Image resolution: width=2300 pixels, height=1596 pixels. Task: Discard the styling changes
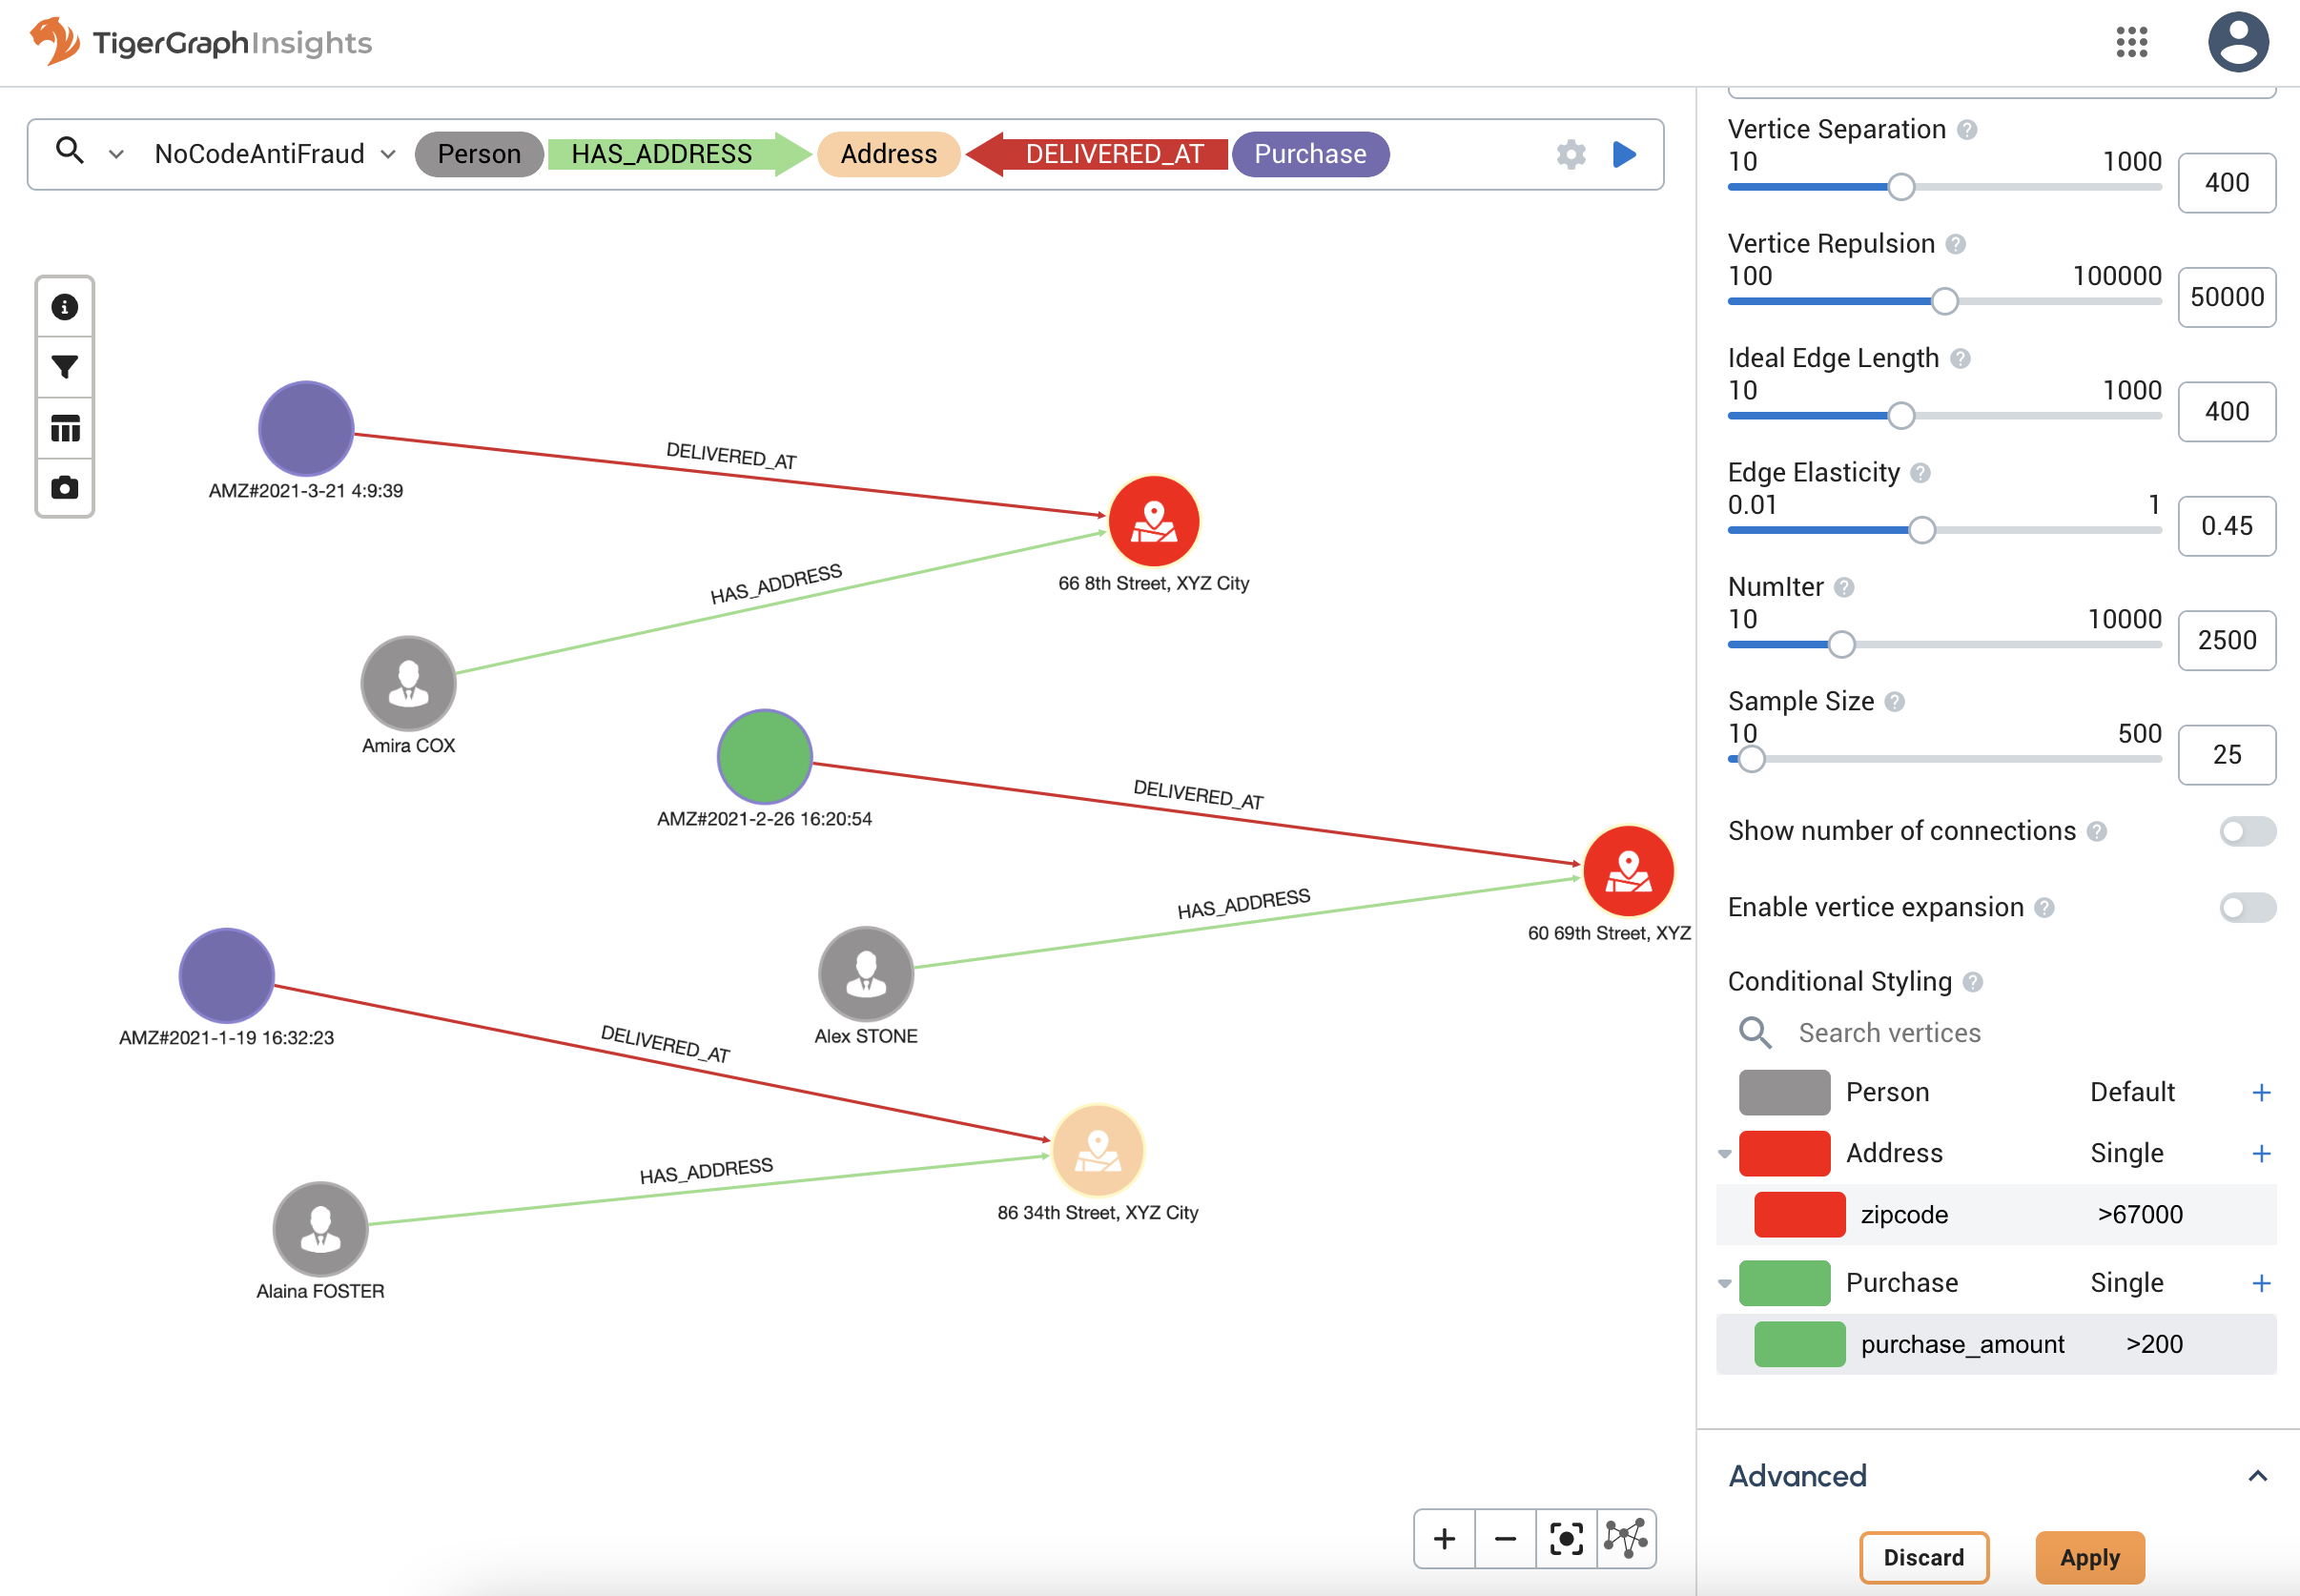pyautogui.click(x=1923, y=1556)
